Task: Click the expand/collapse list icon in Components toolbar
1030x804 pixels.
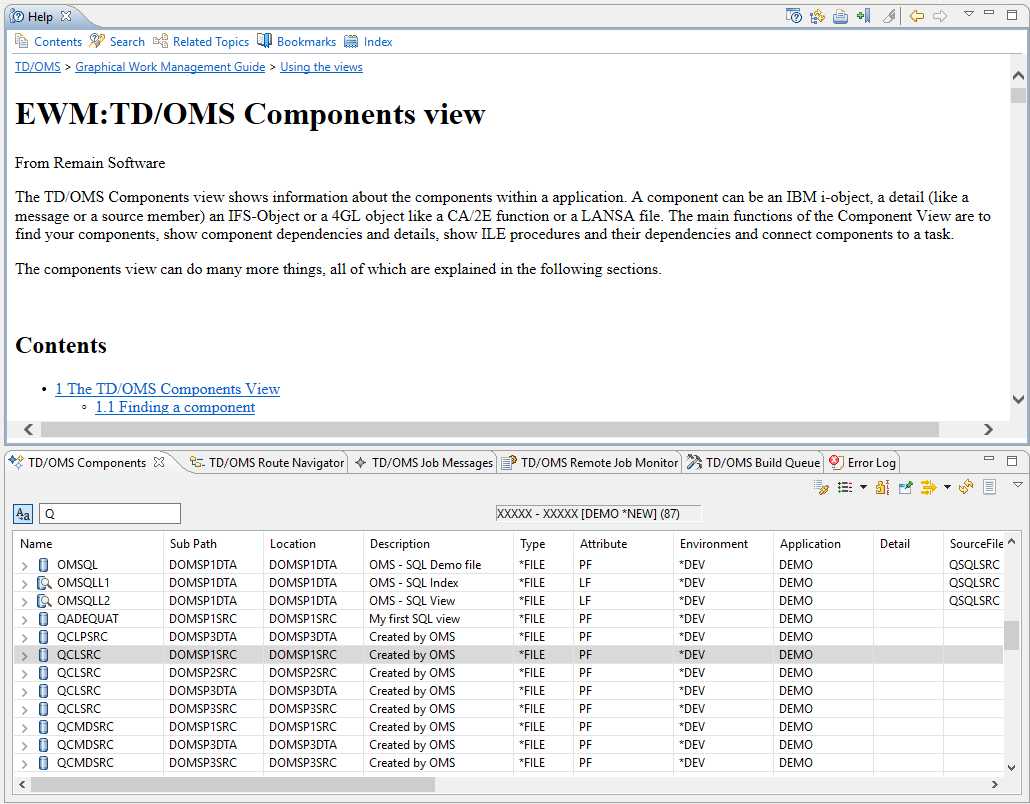Action: click(x=845, y=487)
